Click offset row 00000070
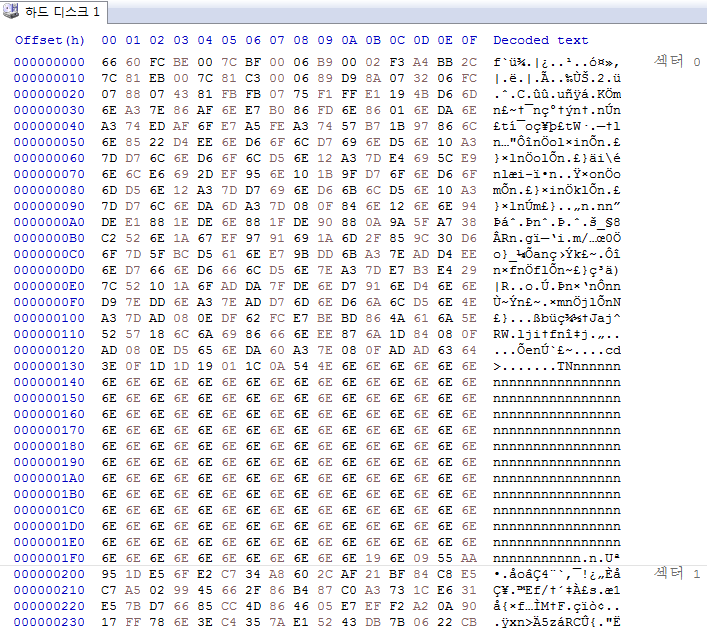The height and width of the screenshot is (632, 707). coord(49,174)
